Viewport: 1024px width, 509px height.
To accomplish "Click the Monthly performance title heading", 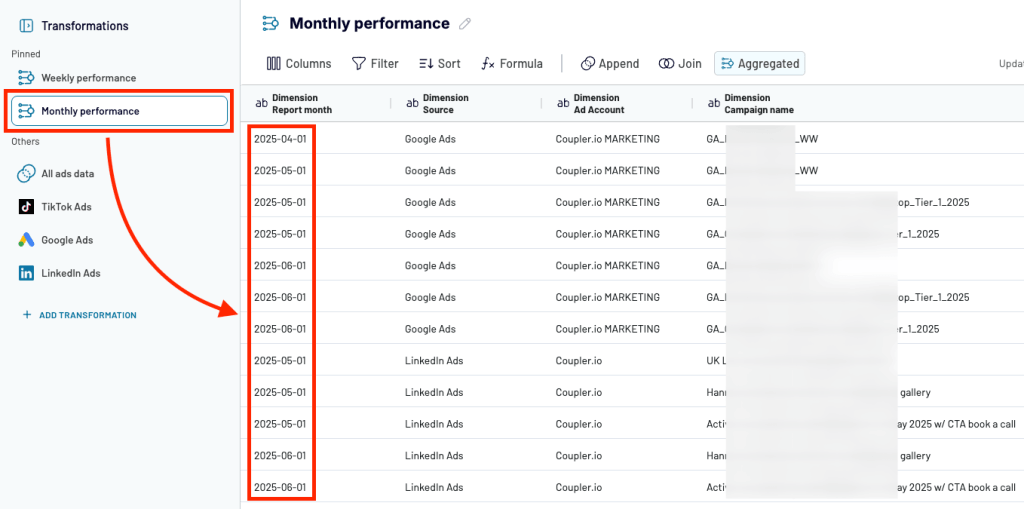I will click(370, 24).
